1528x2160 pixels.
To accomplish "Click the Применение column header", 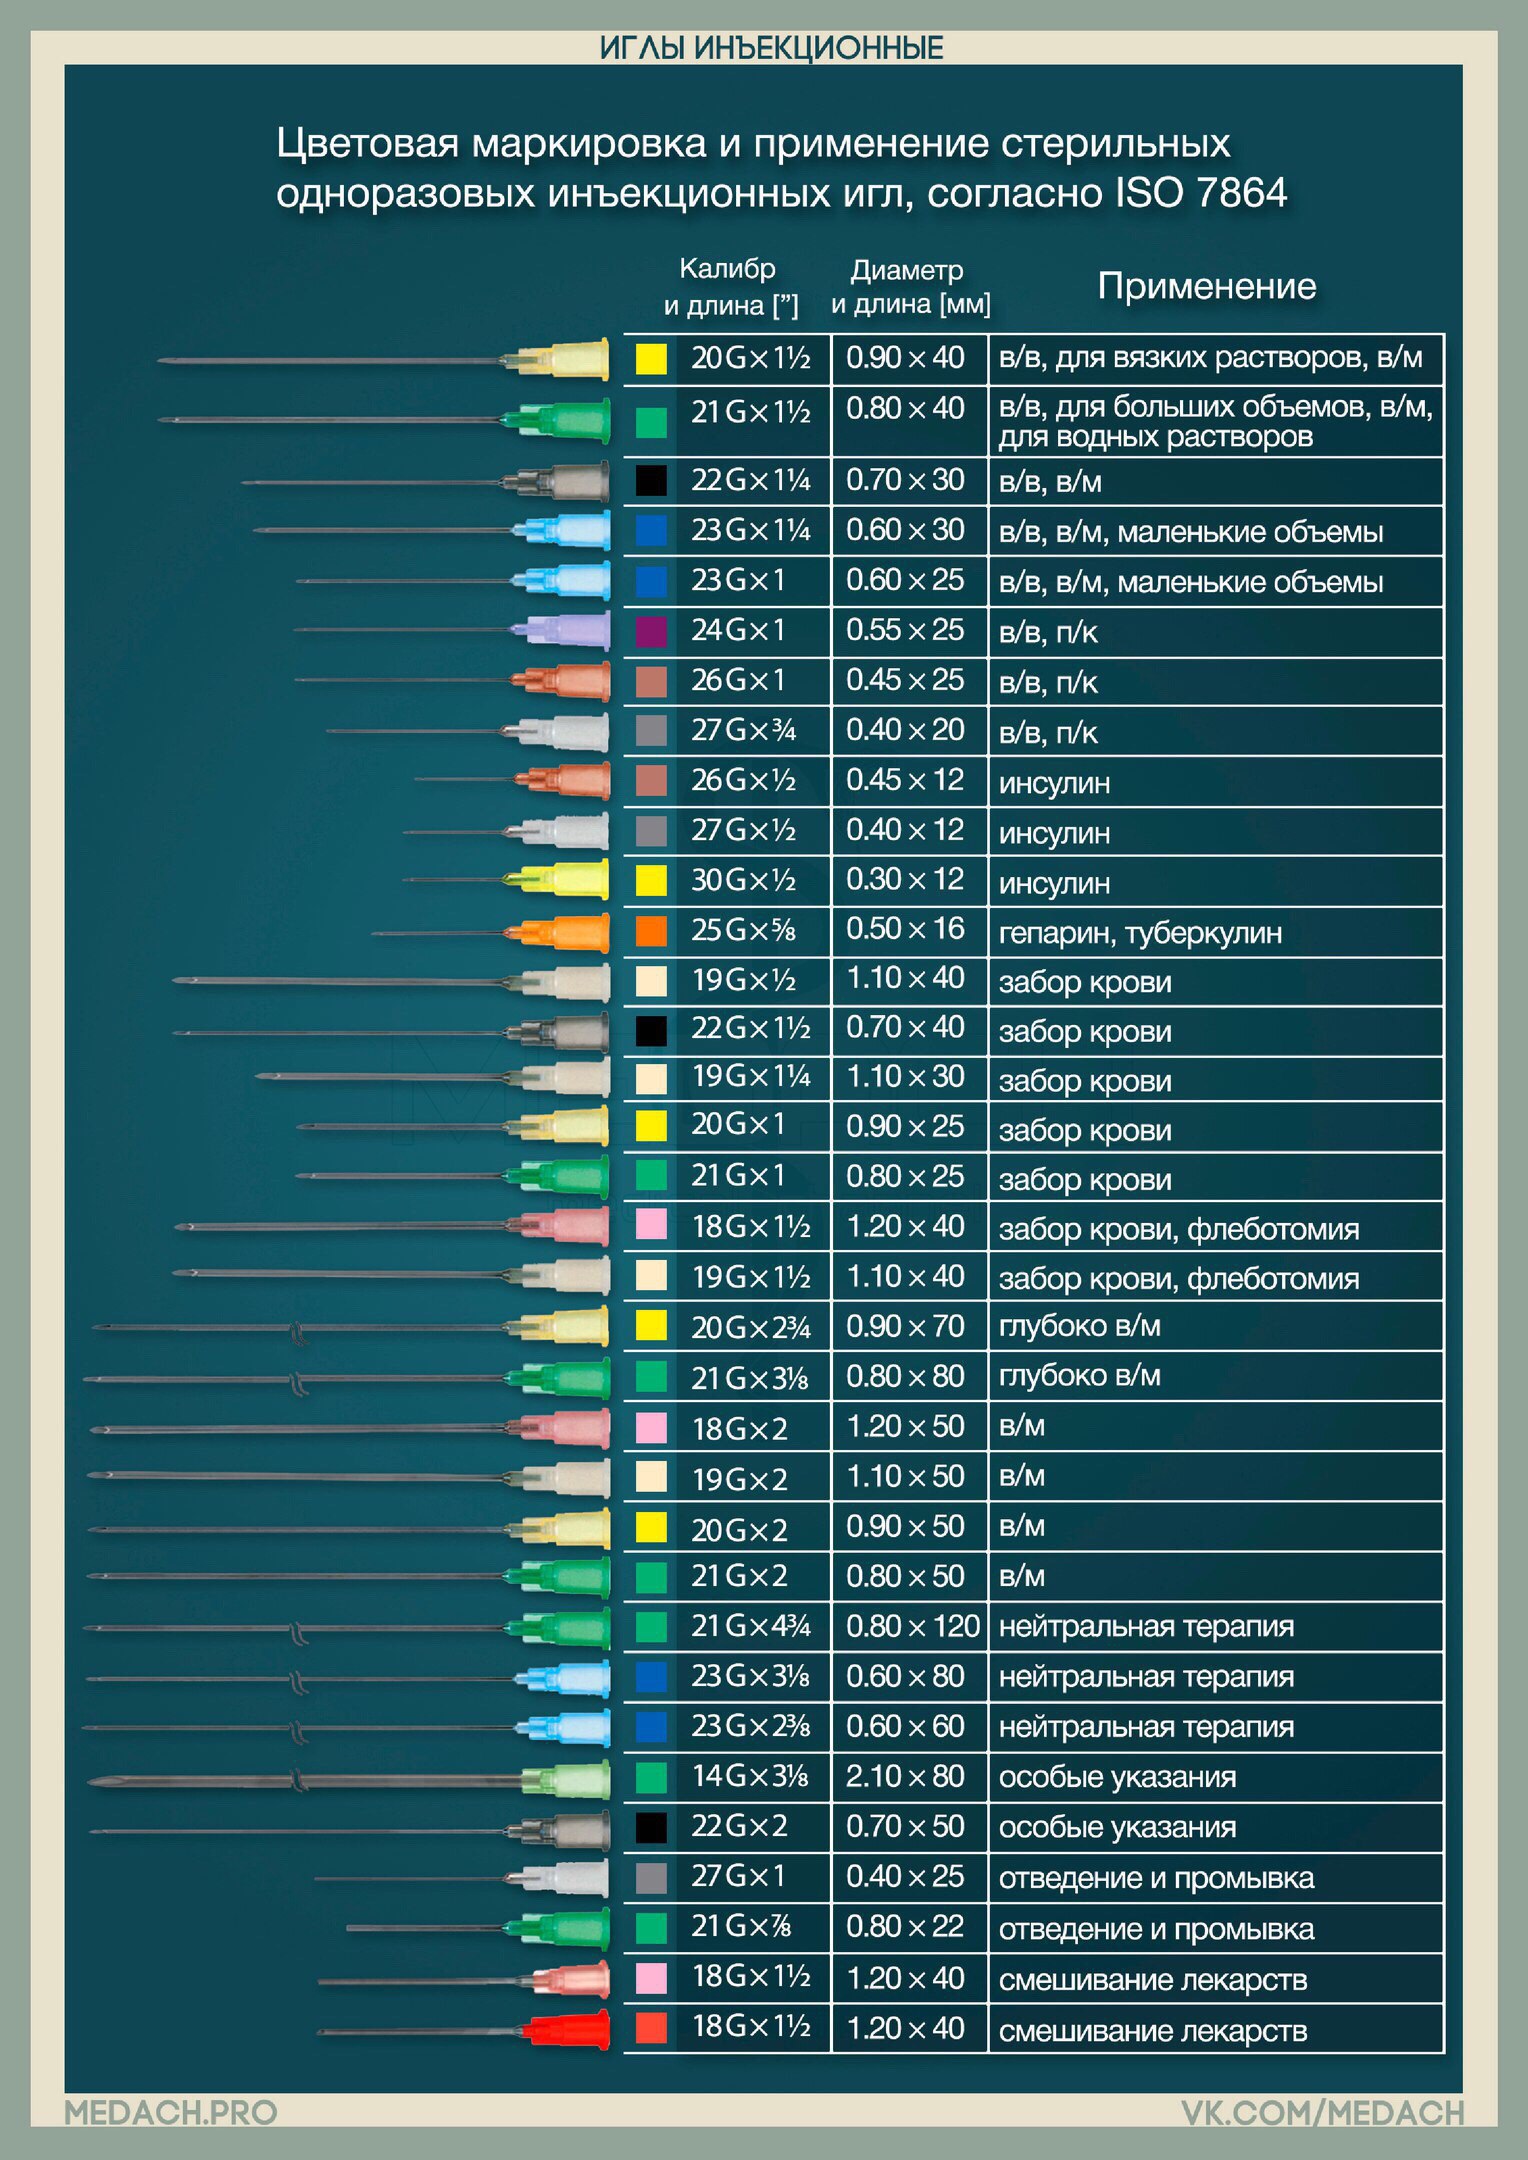I will point(1206,286).
